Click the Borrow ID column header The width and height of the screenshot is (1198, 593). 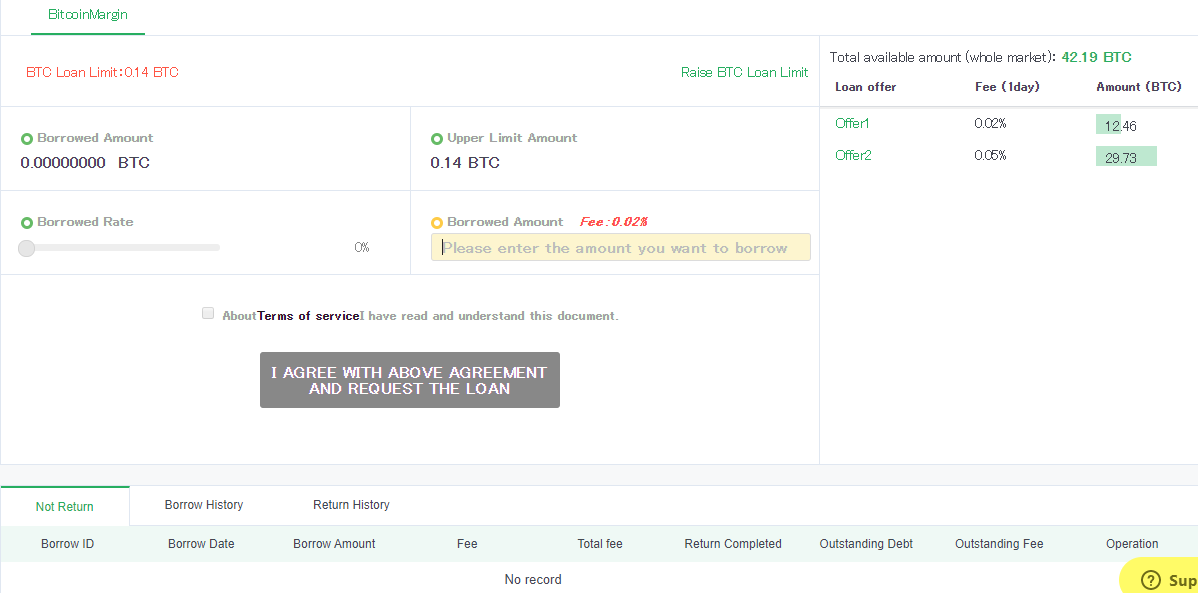tap(68, 544)
